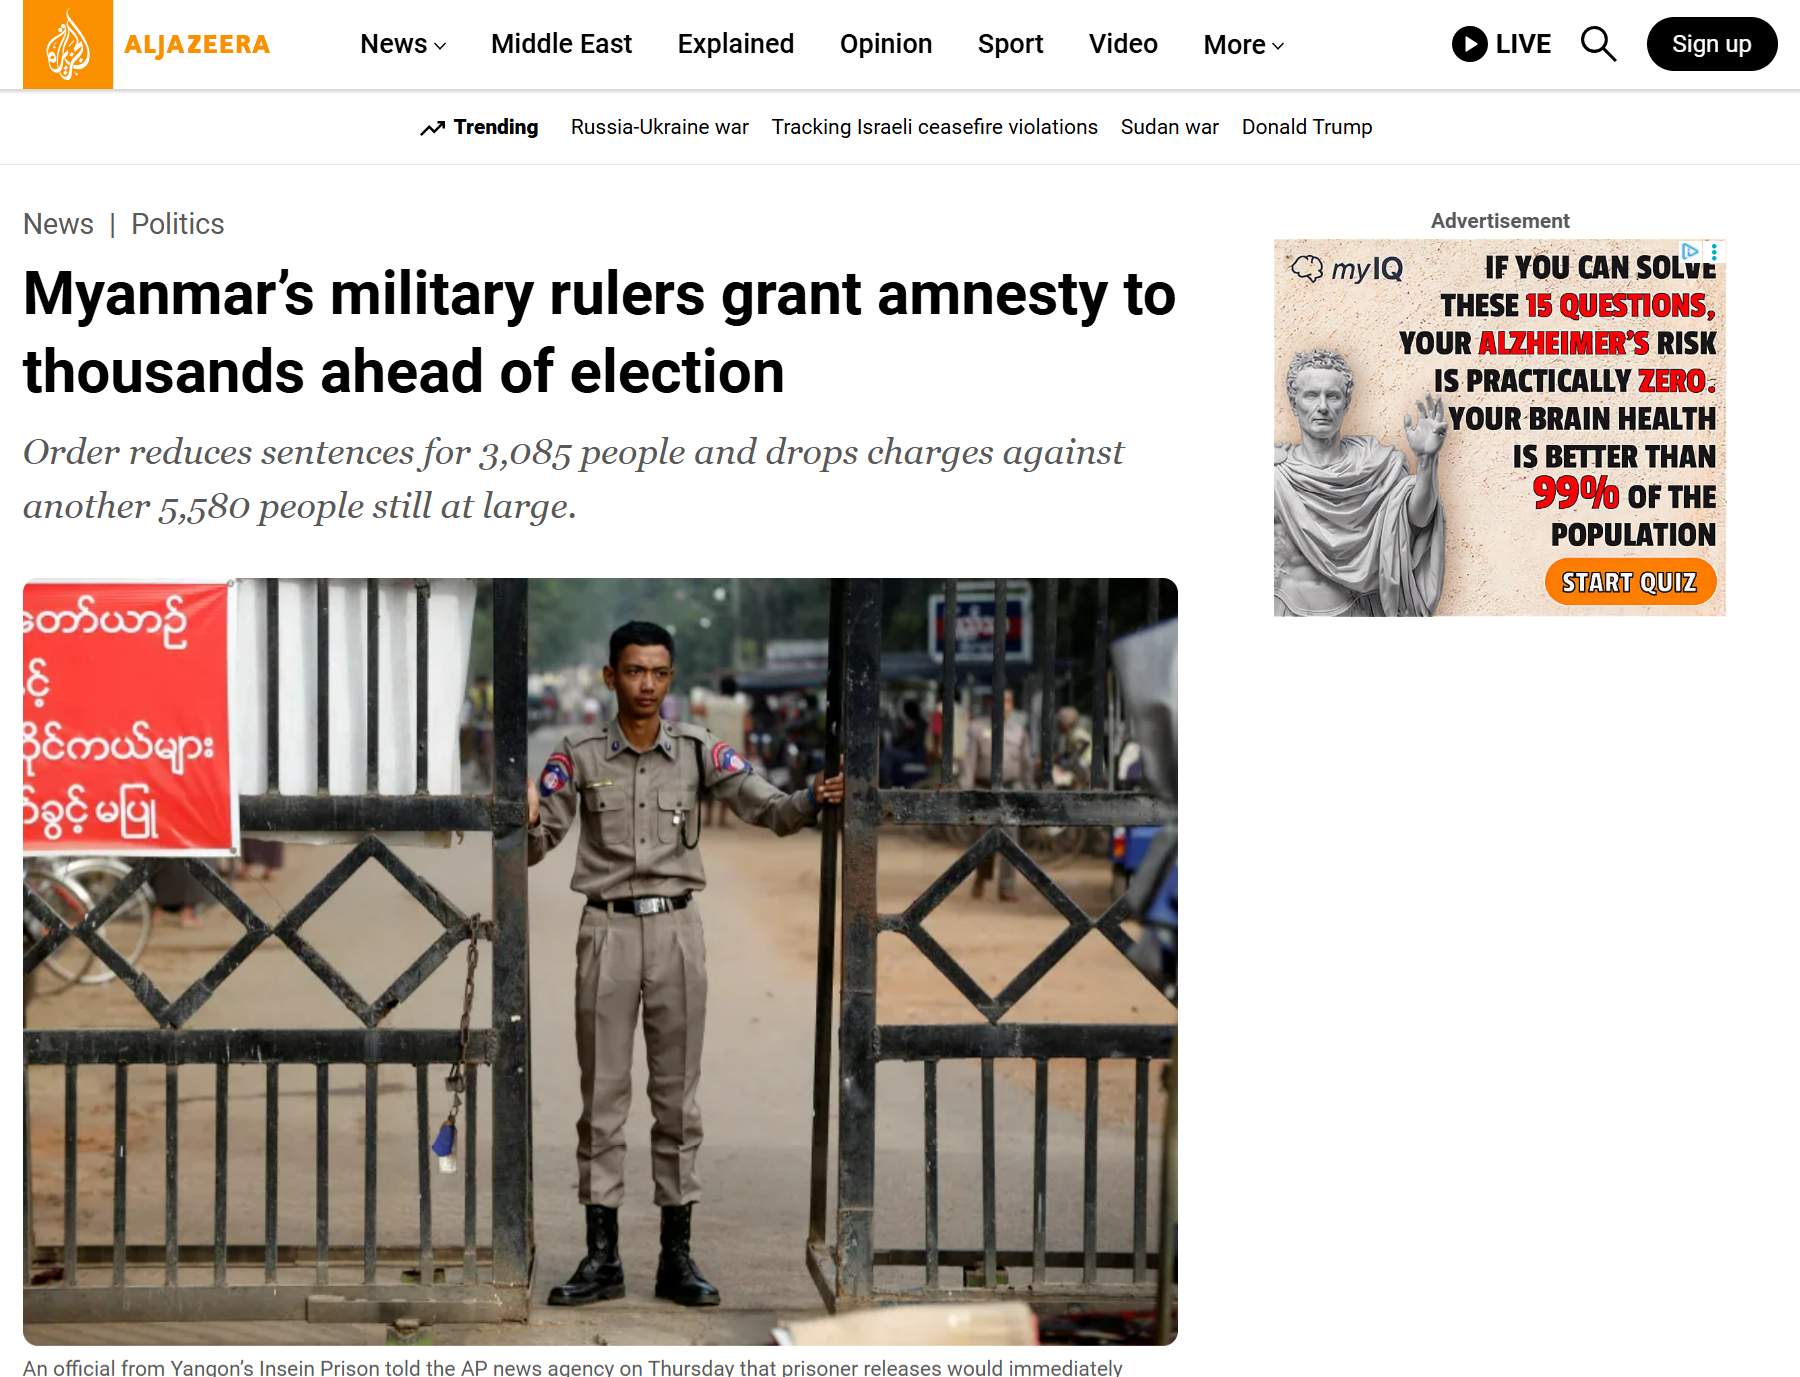Click the LIVE play icon
Image resolution: width=1800 pixels, height=1377 pixels.
pyautogui.click(x=1469, y=44)
